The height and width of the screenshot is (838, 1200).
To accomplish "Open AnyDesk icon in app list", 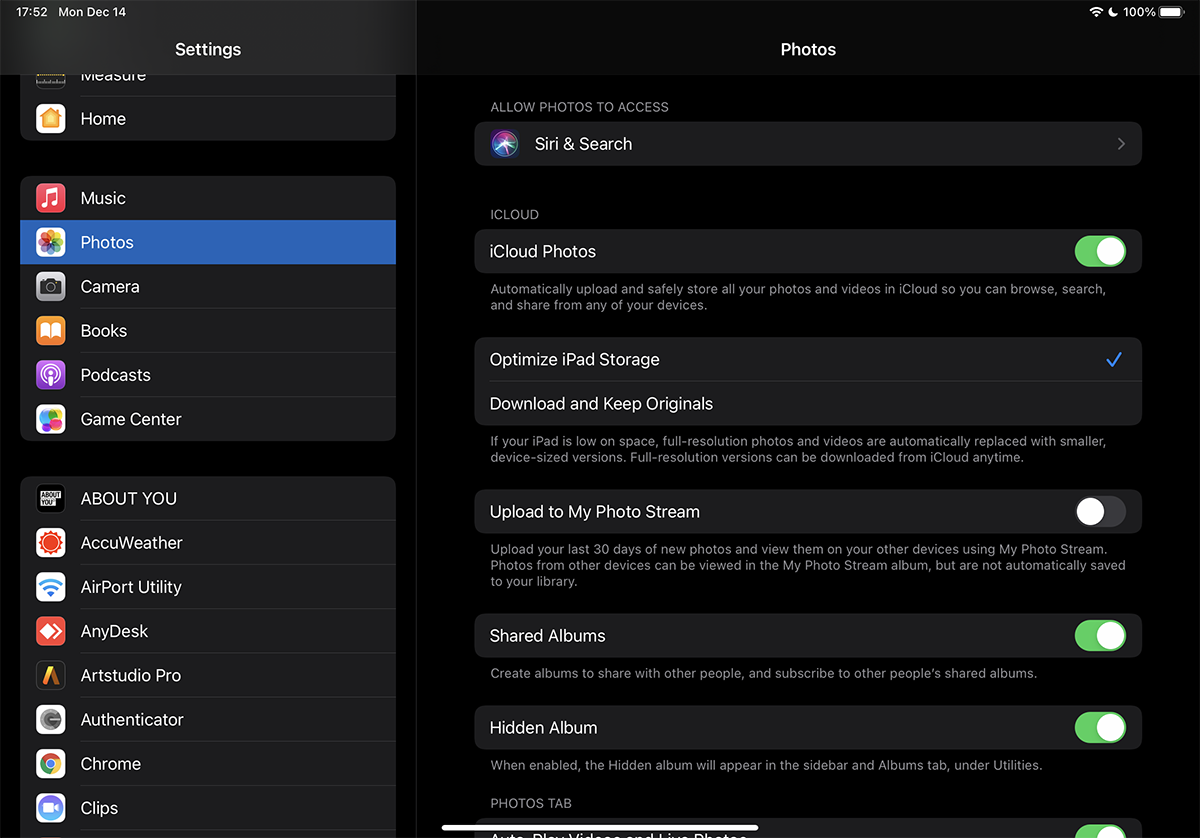I will pos(51,631).
